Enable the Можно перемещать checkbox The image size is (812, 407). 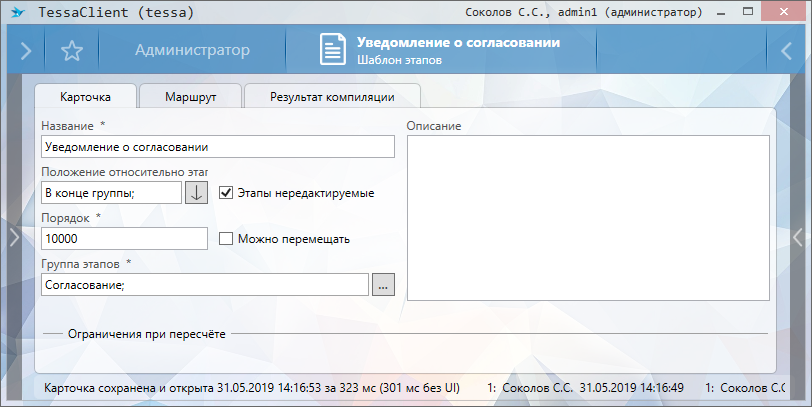226,239
